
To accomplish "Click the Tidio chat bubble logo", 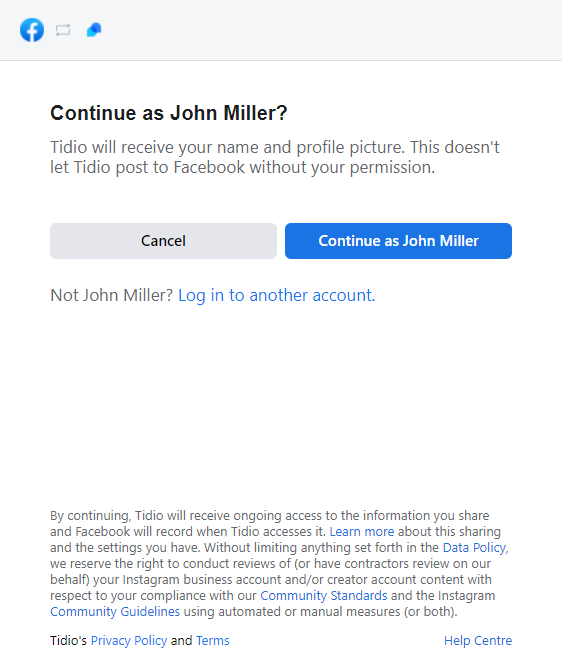I will [x=94, y=30].
